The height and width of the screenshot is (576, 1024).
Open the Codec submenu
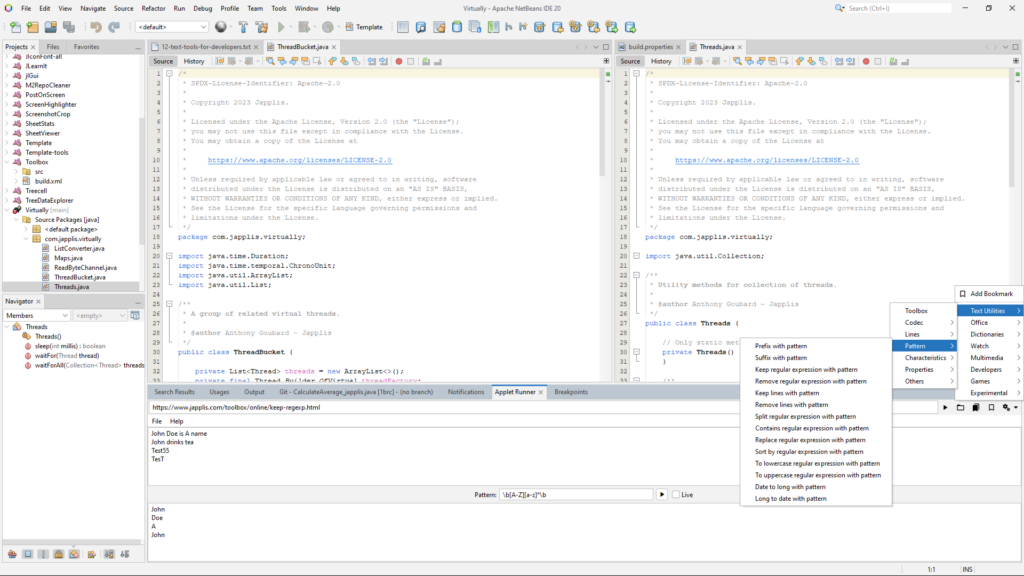[x=924, y=323]
